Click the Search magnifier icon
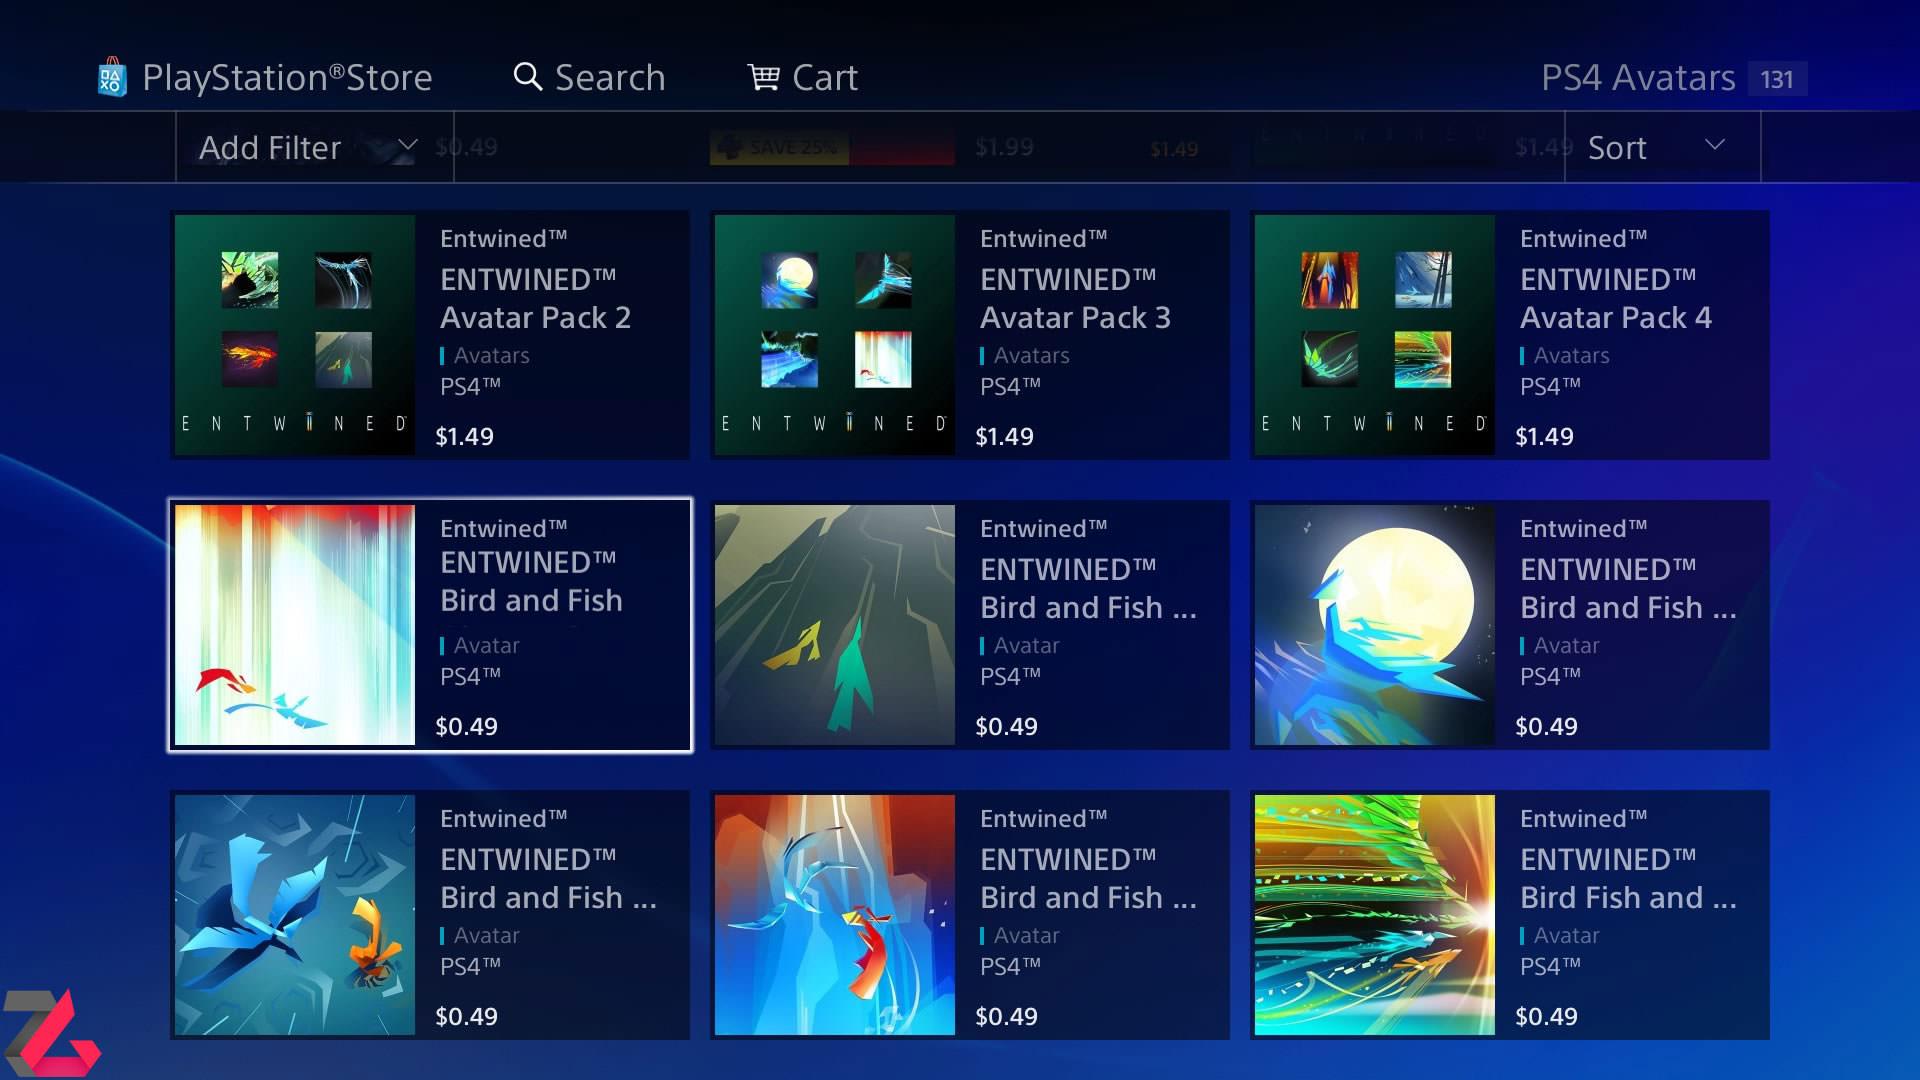1920x1080 pixels. (x=527, y=77)
